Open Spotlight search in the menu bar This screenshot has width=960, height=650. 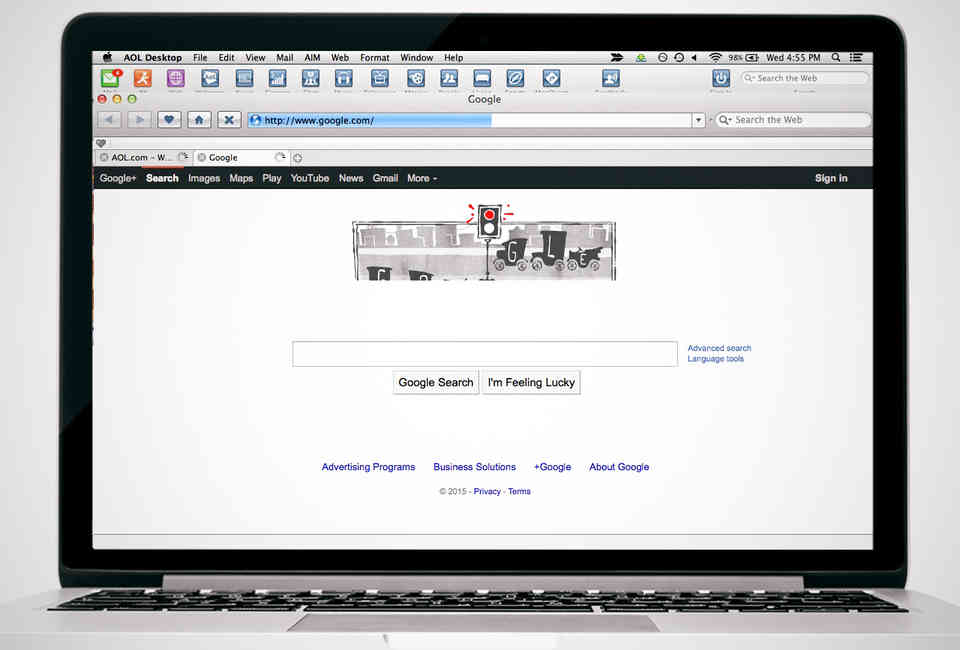click(x=836, y=58)
